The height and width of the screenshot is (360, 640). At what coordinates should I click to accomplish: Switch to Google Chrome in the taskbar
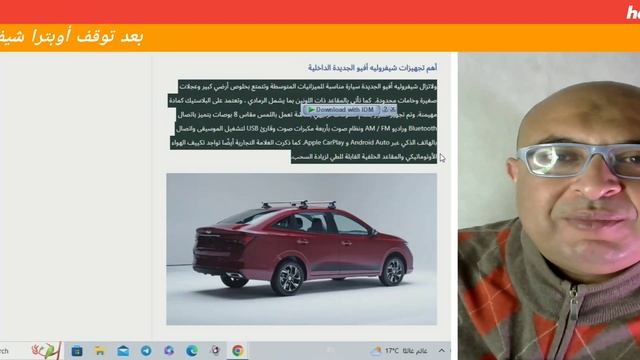(x=238, y=351)
